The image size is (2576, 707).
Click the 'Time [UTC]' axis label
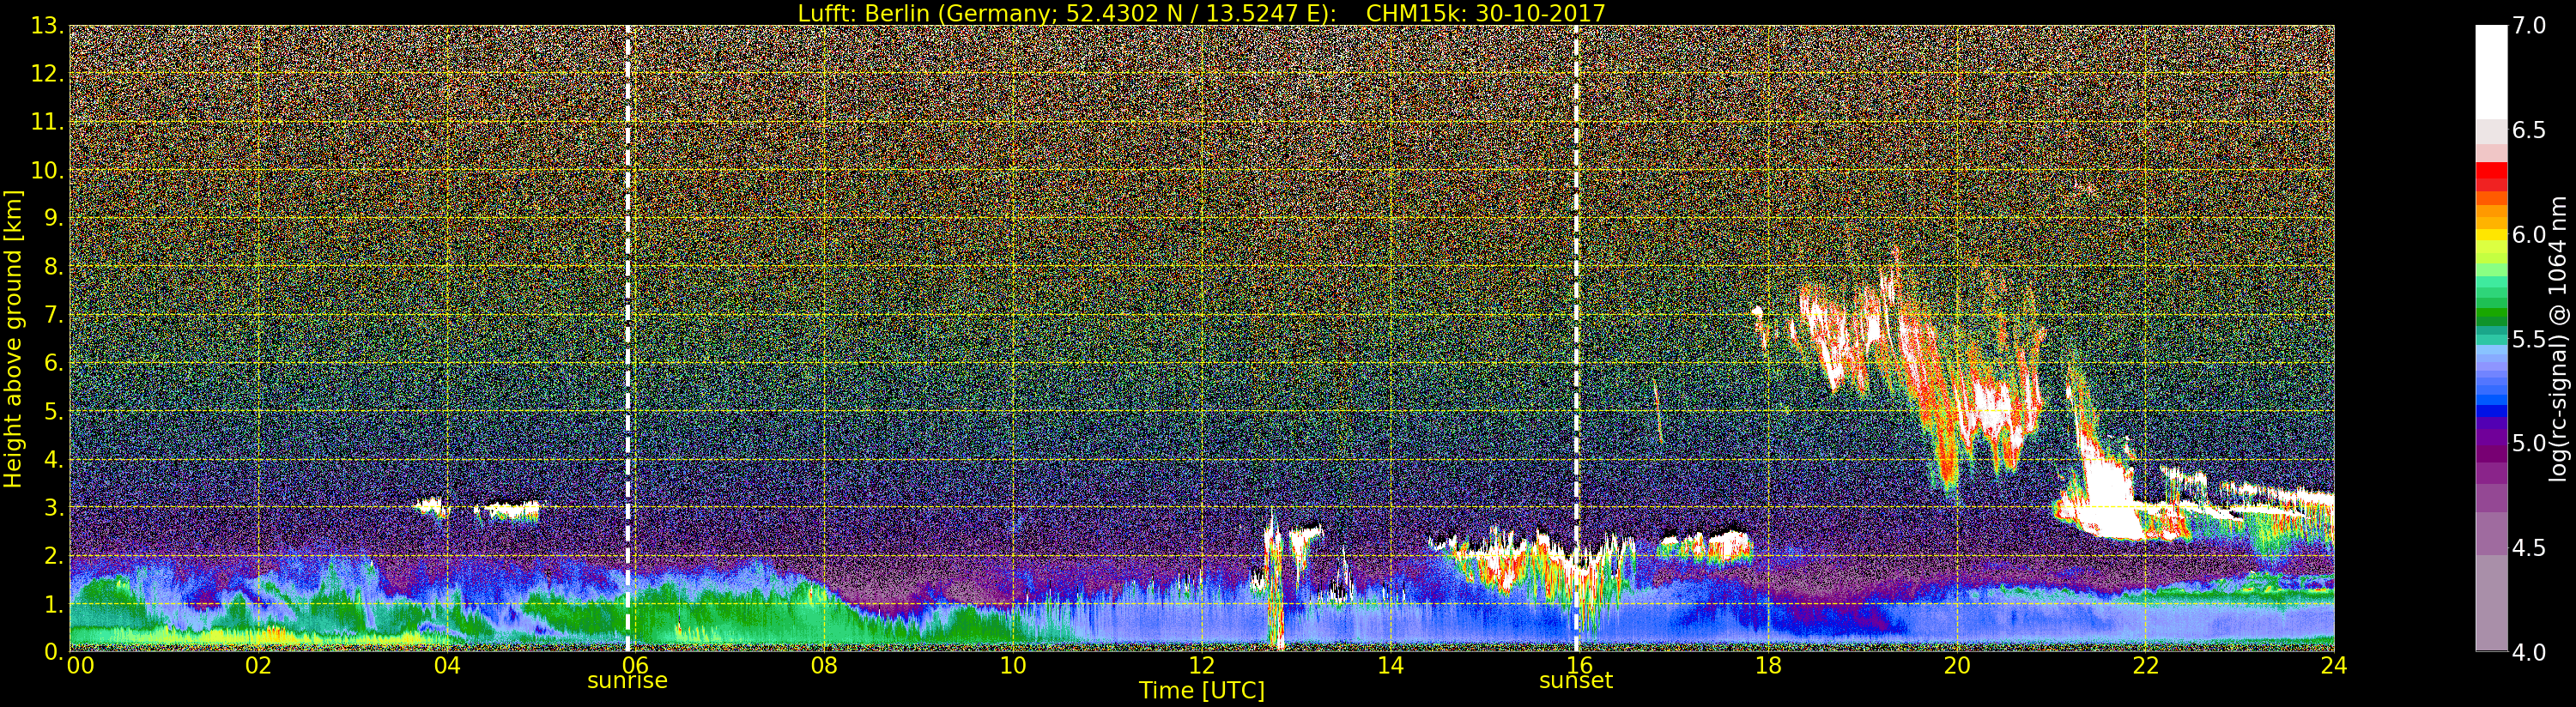(x=1202, y=691)
